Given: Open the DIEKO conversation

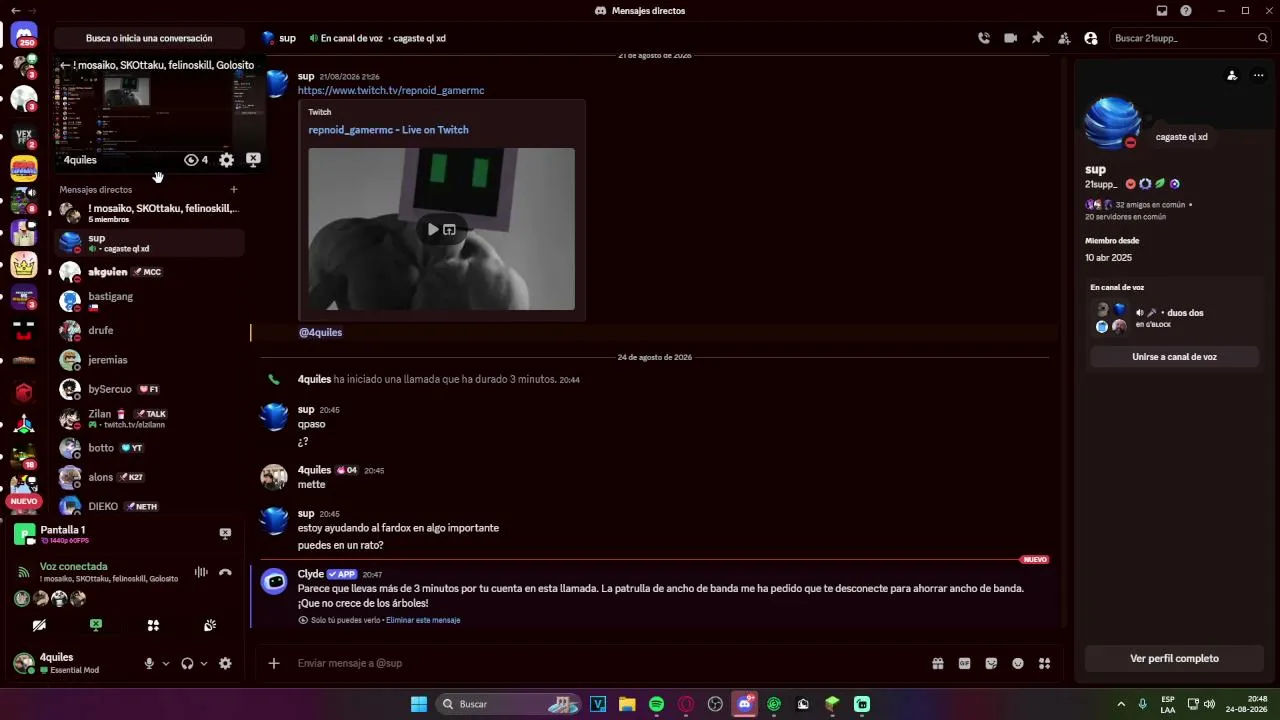Looking at the screenshot, I should [149, 506].
